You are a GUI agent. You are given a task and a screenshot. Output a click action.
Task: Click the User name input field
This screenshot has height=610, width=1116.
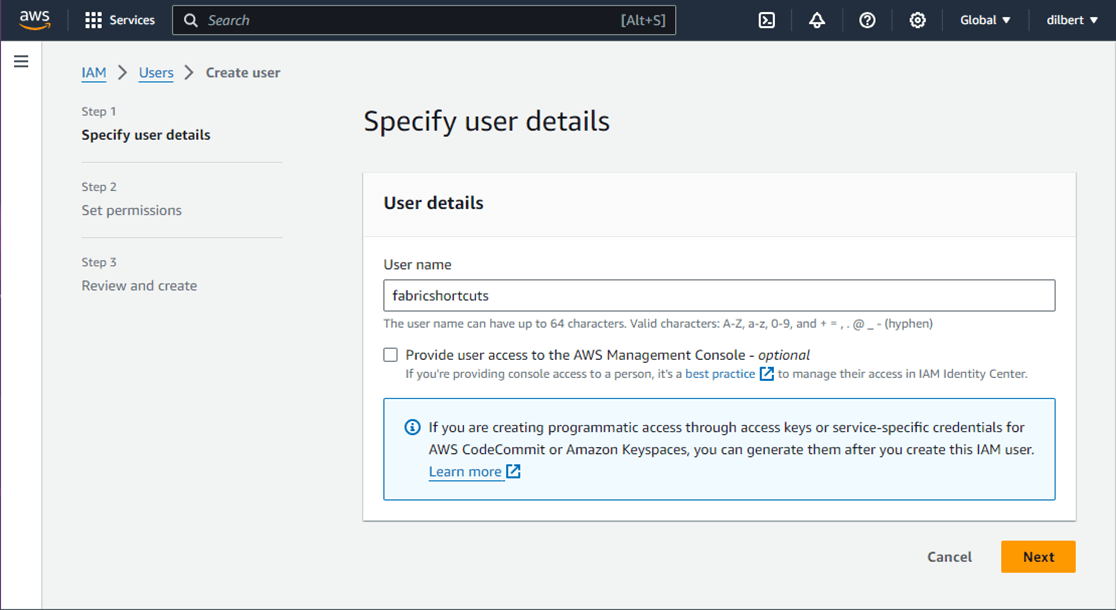(x=719, y=296)
